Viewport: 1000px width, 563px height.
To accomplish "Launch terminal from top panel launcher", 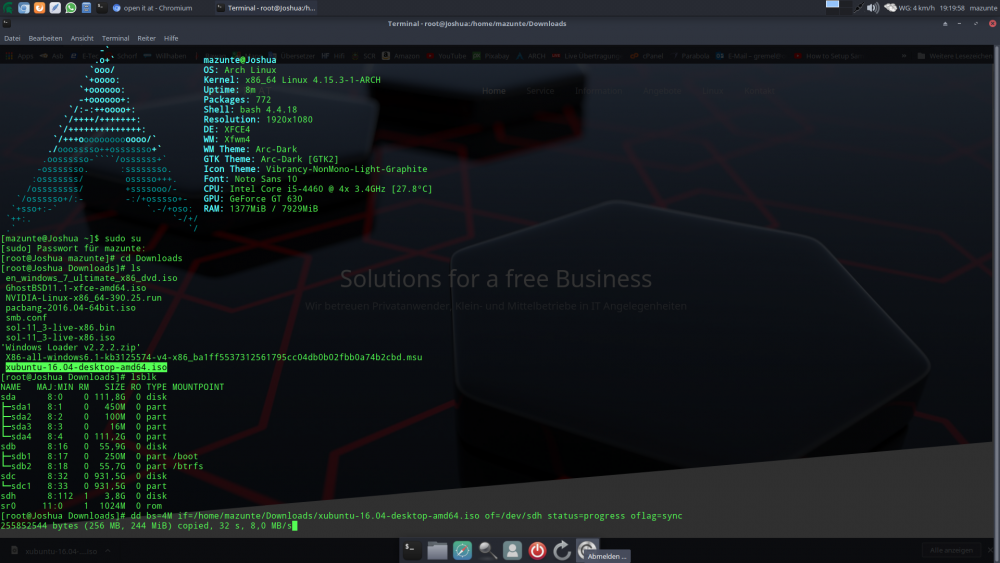I will point(101,8).
